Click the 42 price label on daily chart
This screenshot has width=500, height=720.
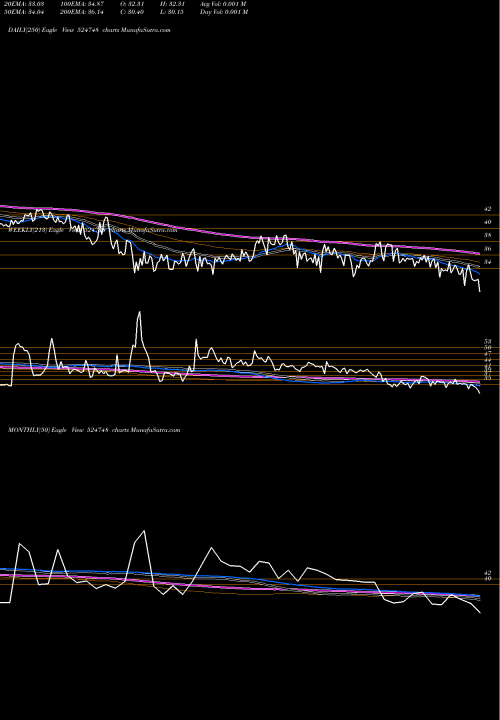(488, 209)
